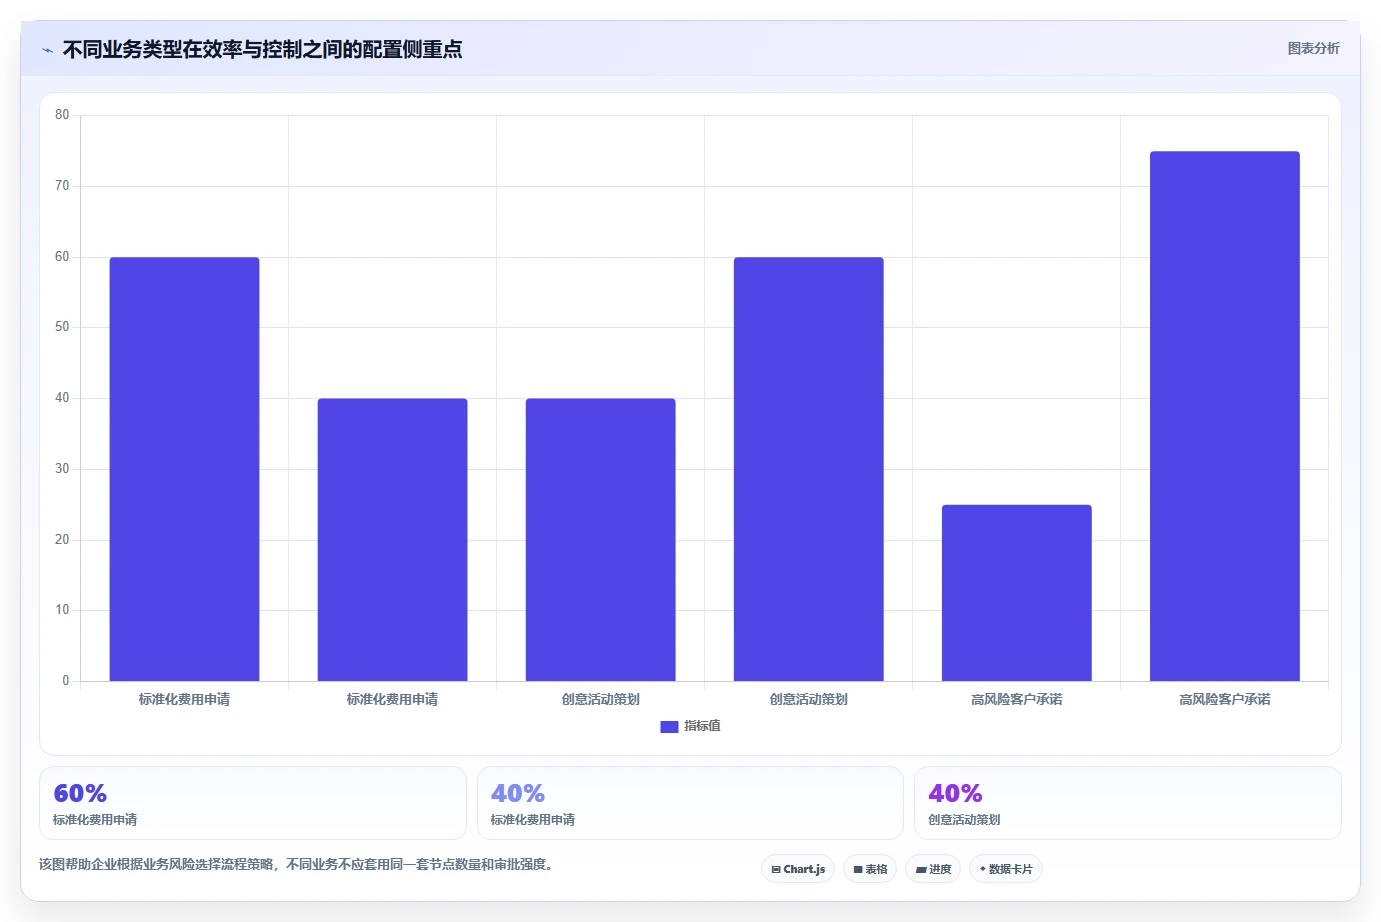Click the 表格 tag chip
The width and height of the screenshot is (1381, 922).
[x=870, y=869]
